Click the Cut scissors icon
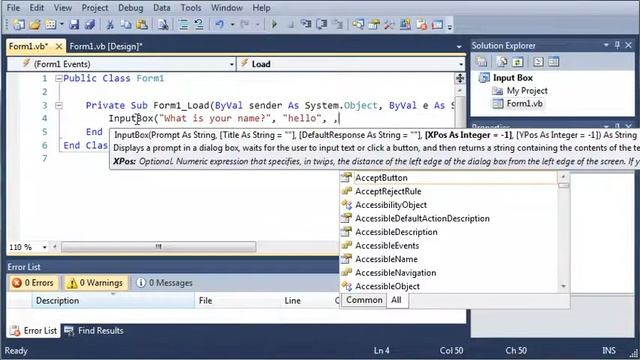Image resolution: width=640 pixels, height=360 pixels. coord(110,24)
